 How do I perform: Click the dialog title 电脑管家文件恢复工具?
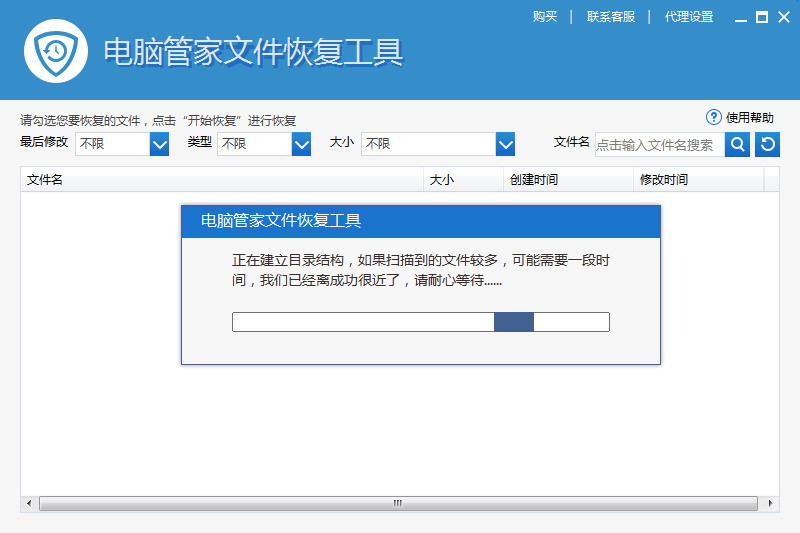[281, 221]
